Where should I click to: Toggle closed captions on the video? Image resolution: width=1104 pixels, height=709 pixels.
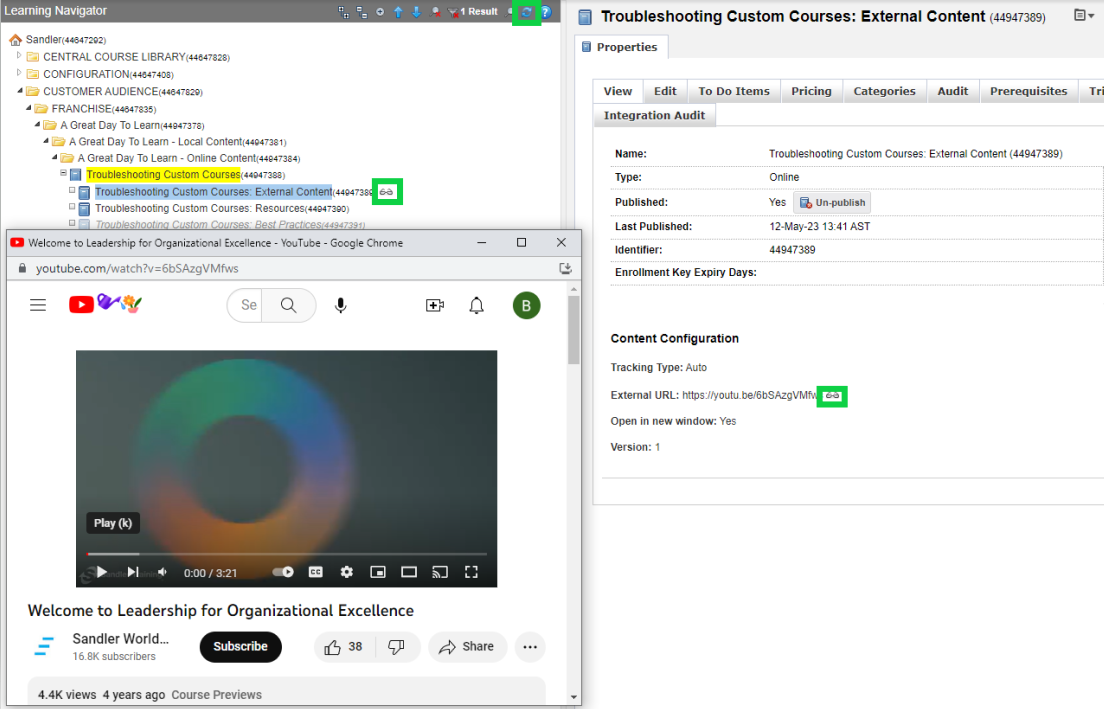point(315,572)
